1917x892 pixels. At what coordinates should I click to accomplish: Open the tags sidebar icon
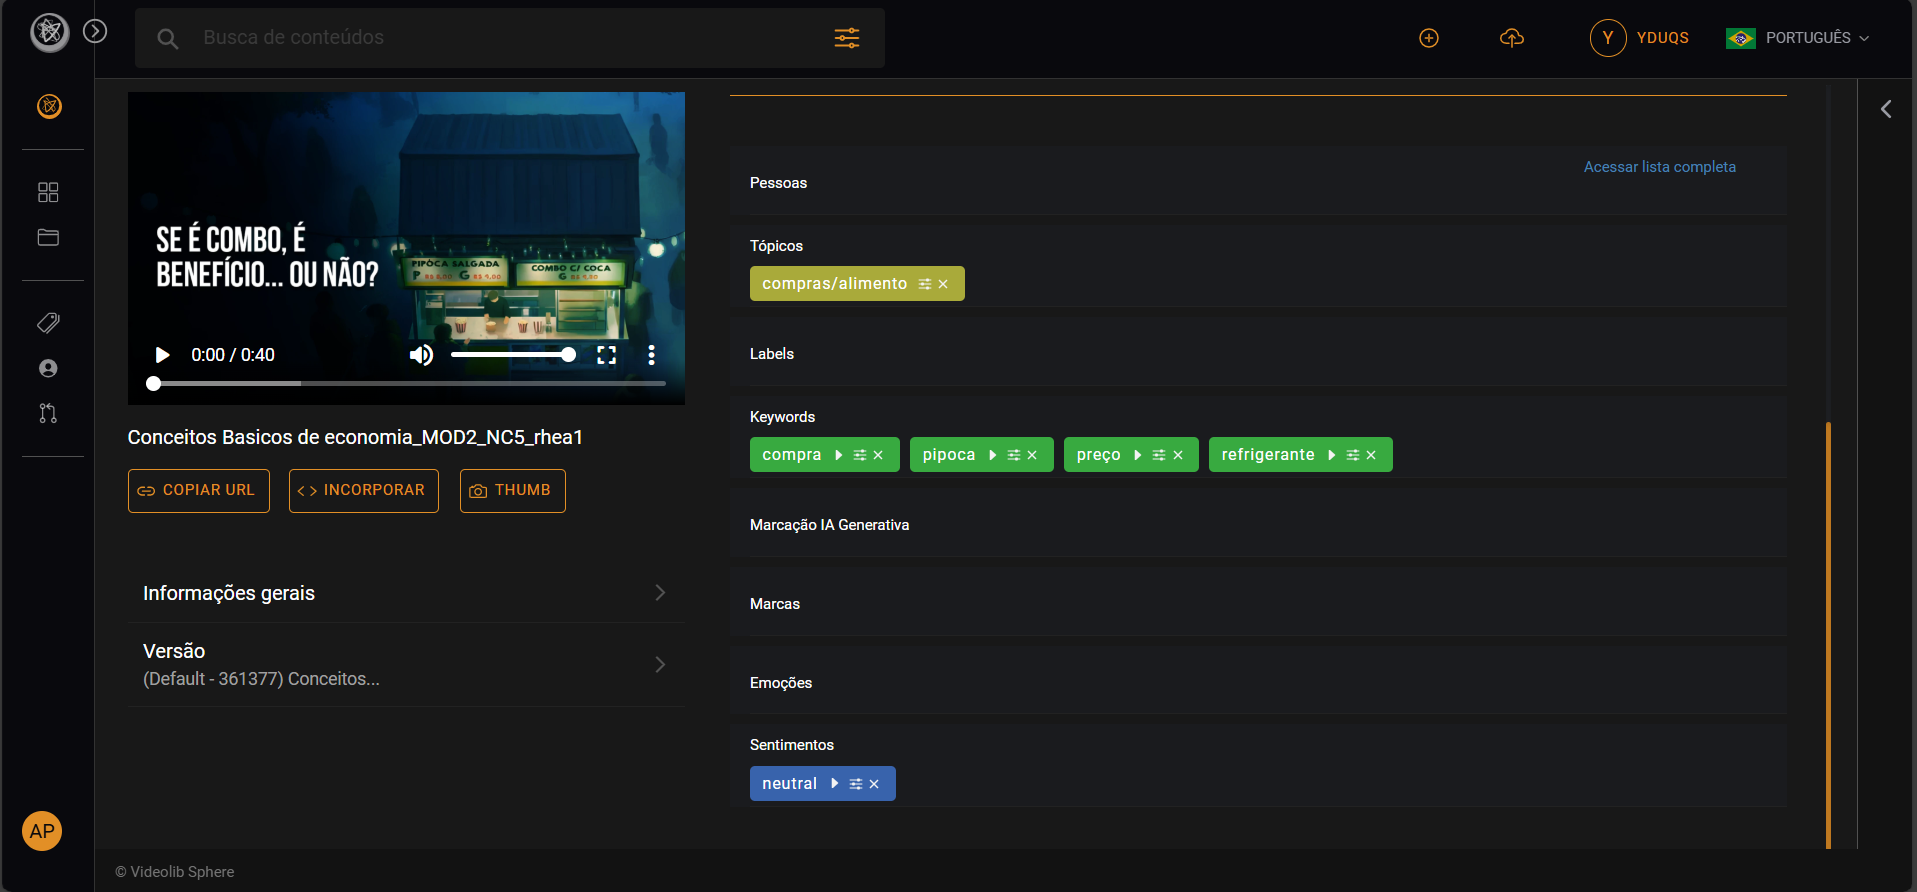coord(48,322)
